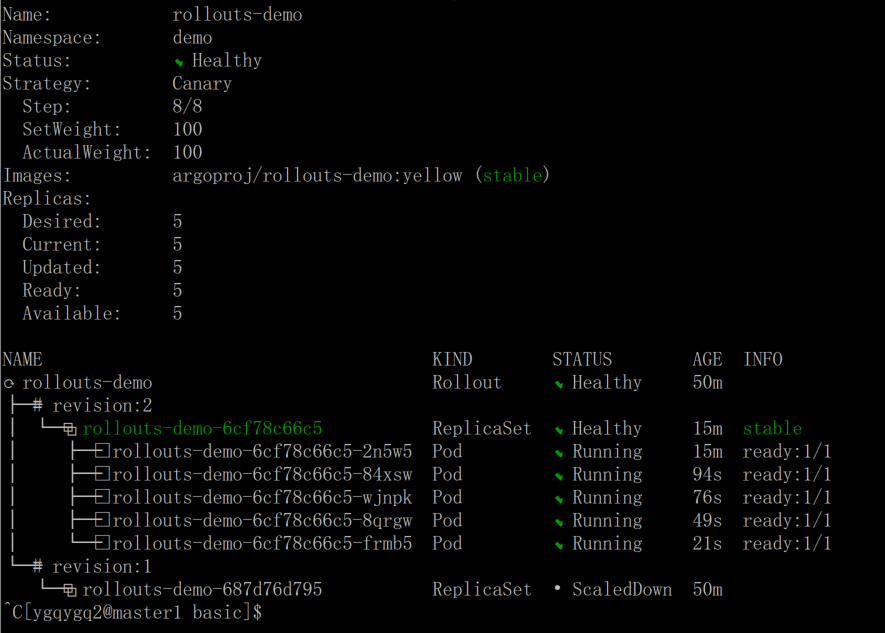Click the KIND column header
This screenshot has height=633, width=885.
(452, 359)
